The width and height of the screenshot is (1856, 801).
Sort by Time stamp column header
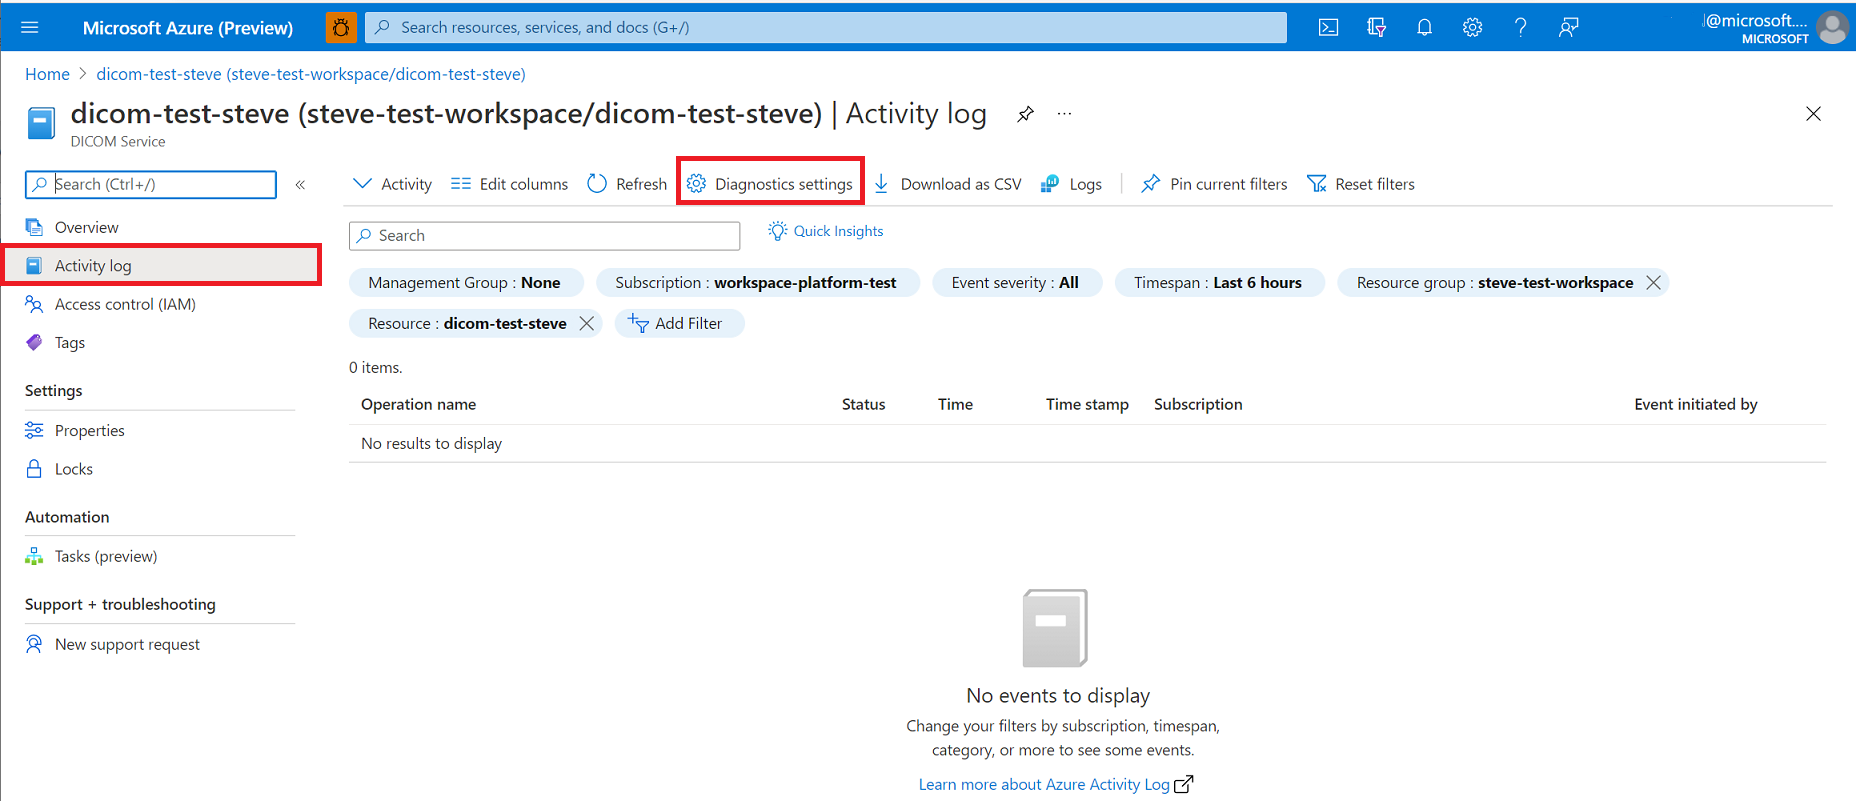click(1087, 404)
